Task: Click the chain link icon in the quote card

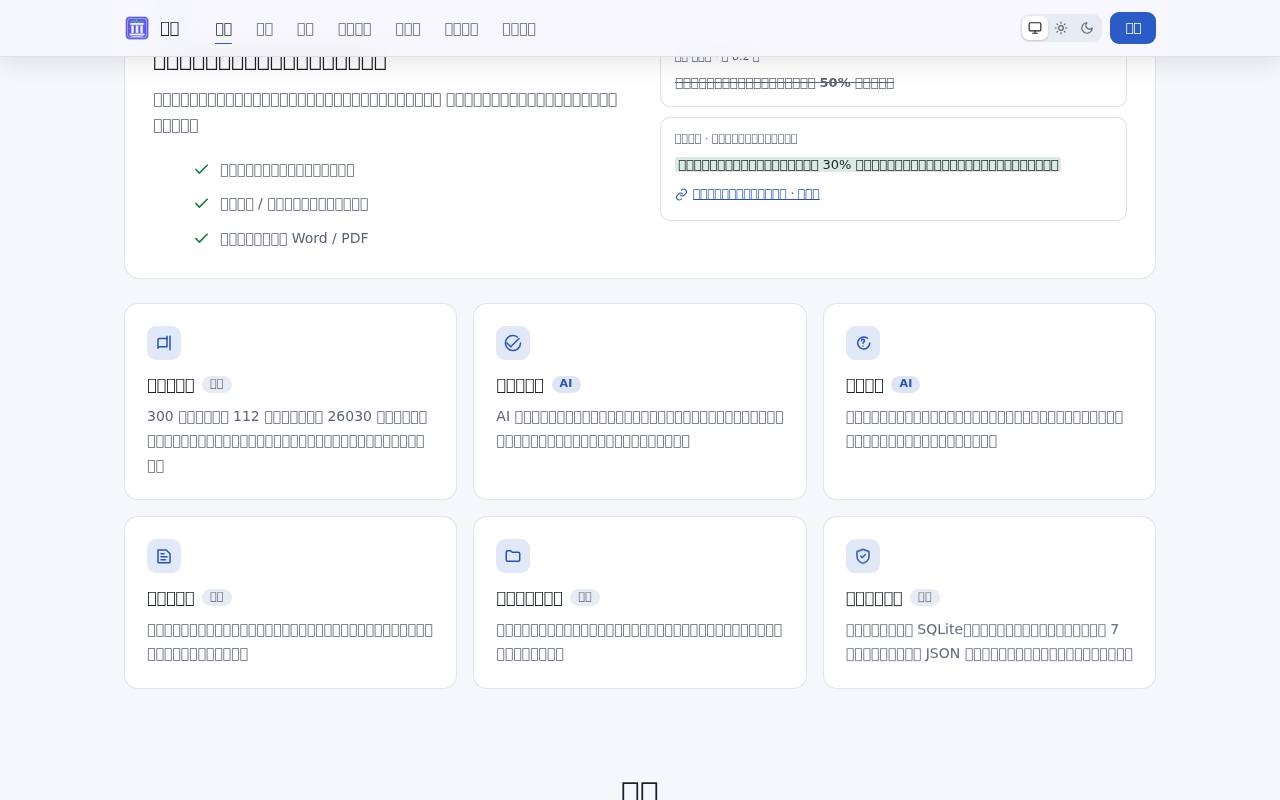Action: (682, 194)
